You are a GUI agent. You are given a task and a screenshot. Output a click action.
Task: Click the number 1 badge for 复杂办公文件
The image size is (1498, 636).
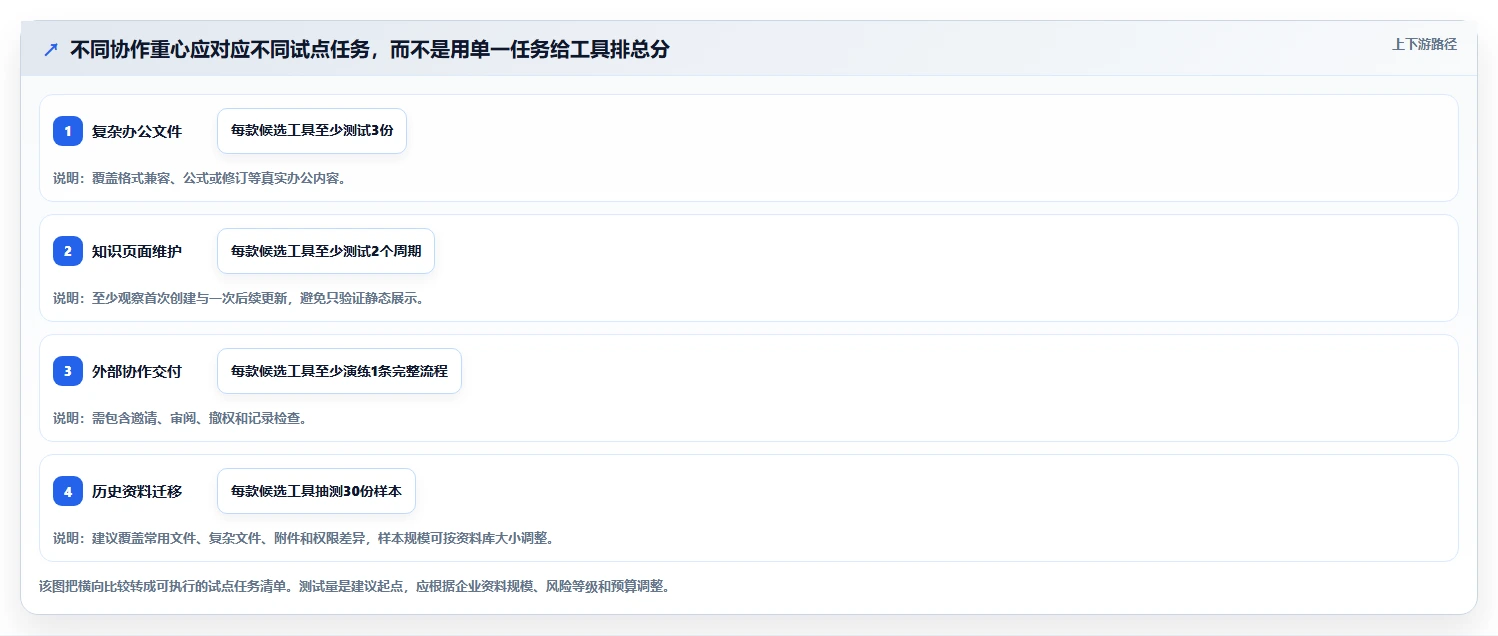pyautogui.click(x=68, y=131)
